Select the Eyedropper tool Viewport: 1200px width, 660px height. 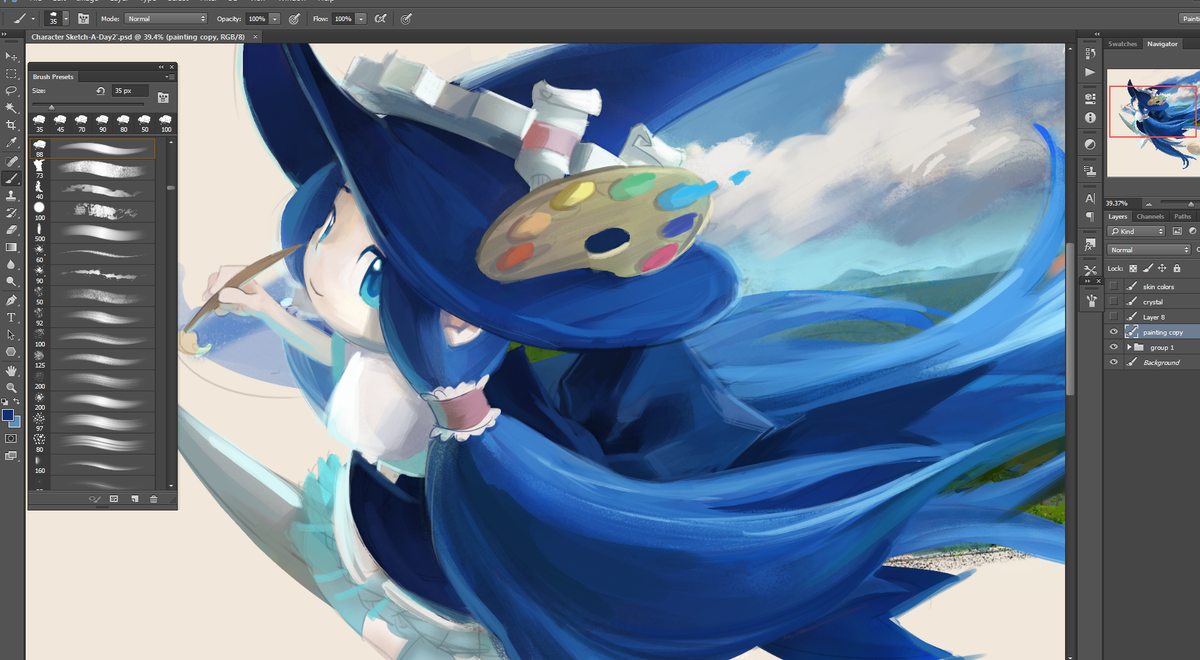[x=11, y=142]
